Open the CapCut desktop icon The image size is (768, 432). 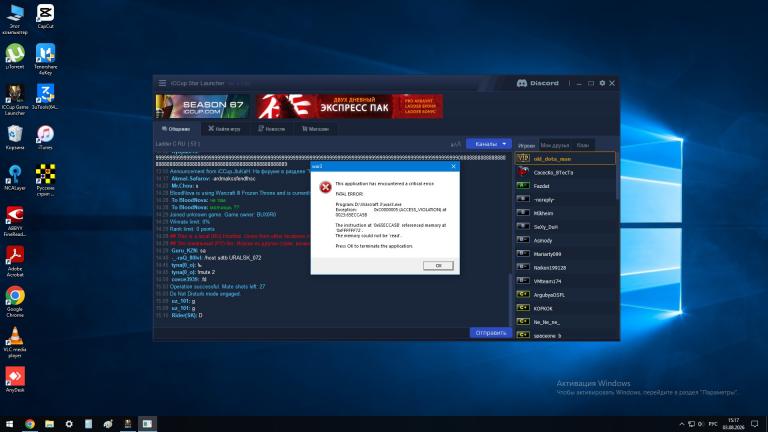pos(45,16)
